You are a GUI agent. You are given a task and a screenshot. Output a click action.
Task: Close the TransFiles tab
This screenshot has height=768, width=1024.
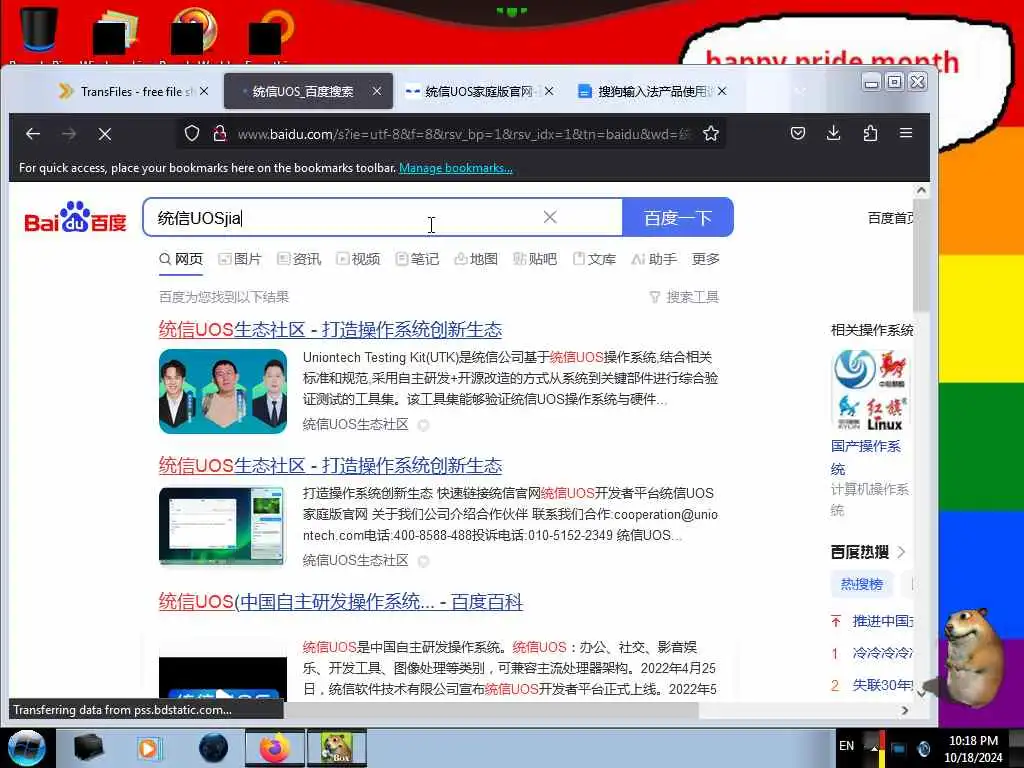tap(204, 91)
